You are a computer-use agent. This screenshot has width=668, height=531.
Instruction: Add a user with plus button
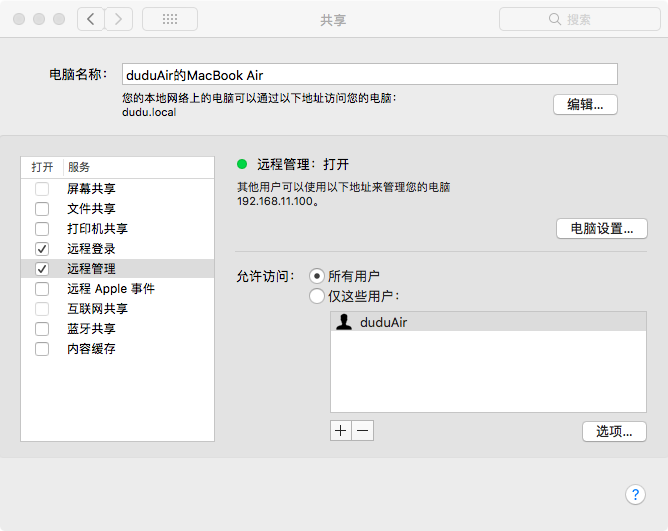pos(341,430)
